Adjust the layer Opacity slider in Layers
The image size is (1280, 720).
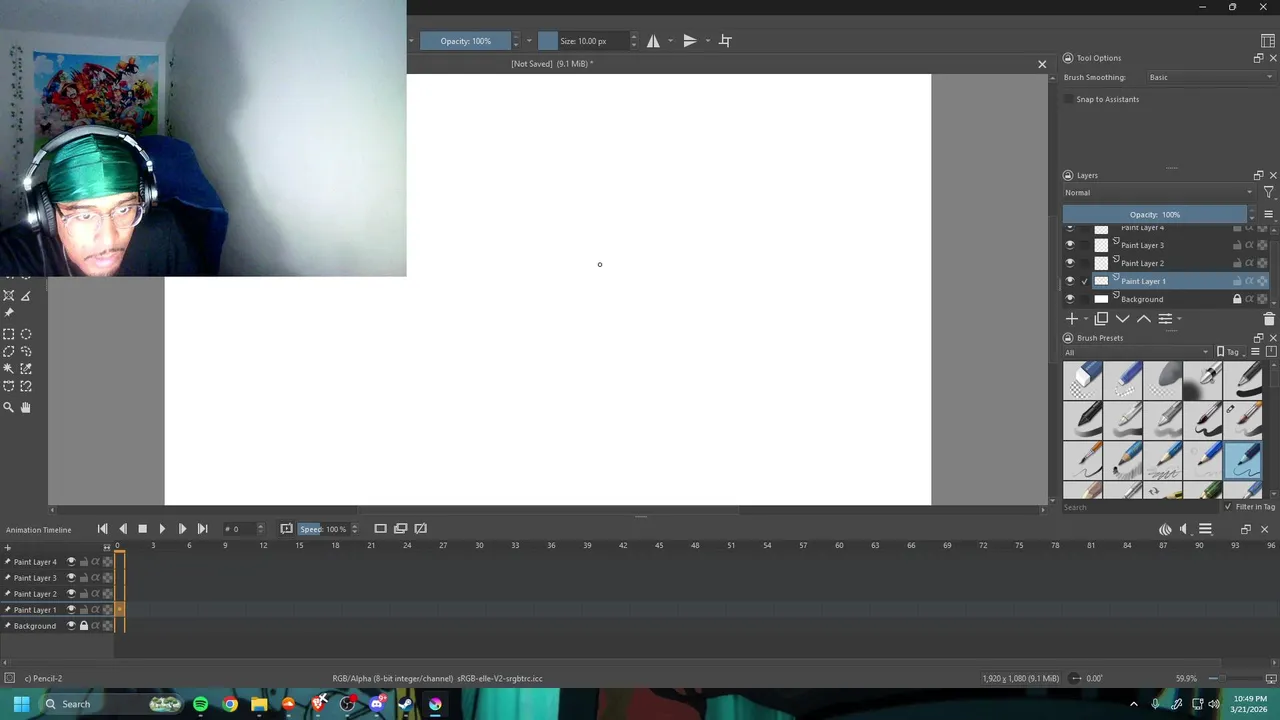click(x=1155, y=215)
